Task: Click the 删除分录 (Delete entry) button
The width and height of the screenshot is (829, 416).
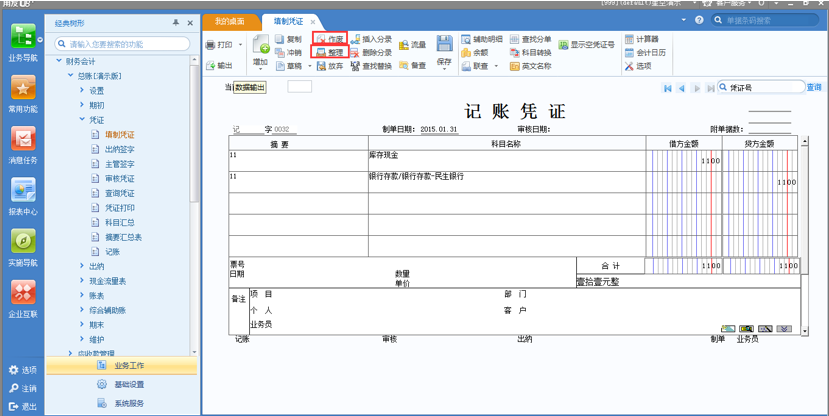Action: click(371, 53)
